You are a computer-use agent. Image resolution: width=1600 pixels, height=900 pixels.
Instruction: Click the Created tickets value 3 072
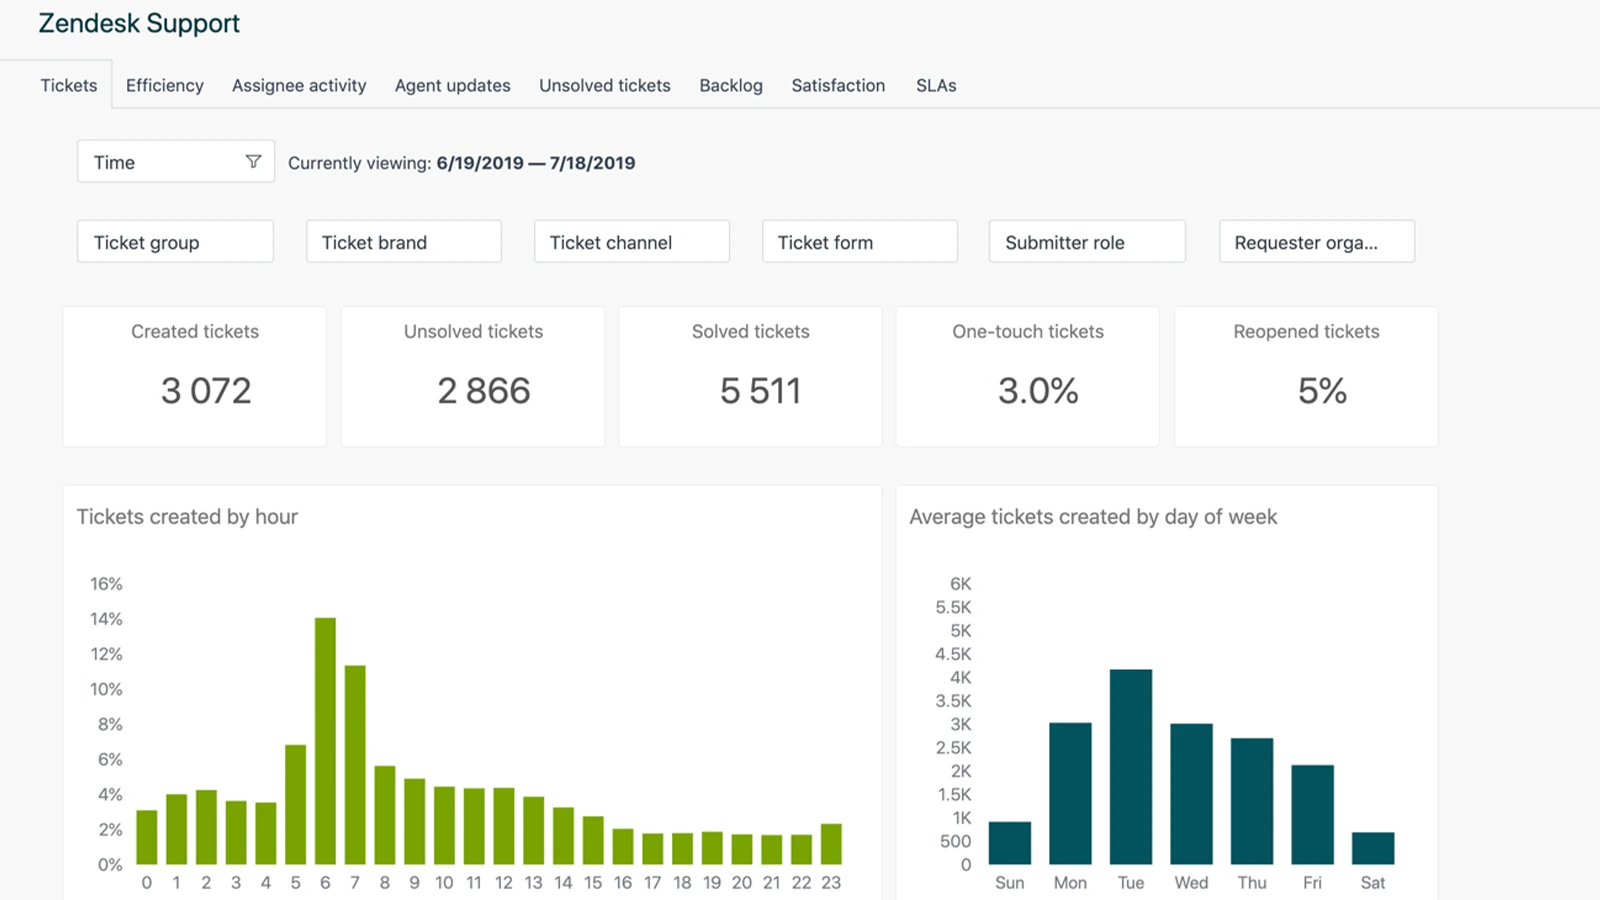(206, 390)
